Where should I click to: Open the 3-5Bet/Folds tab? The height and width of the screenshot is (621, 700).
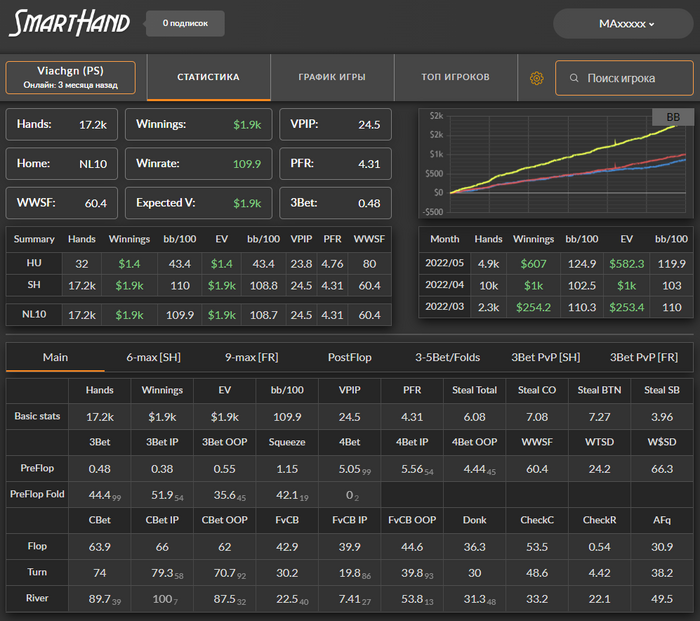pos(448,357)
